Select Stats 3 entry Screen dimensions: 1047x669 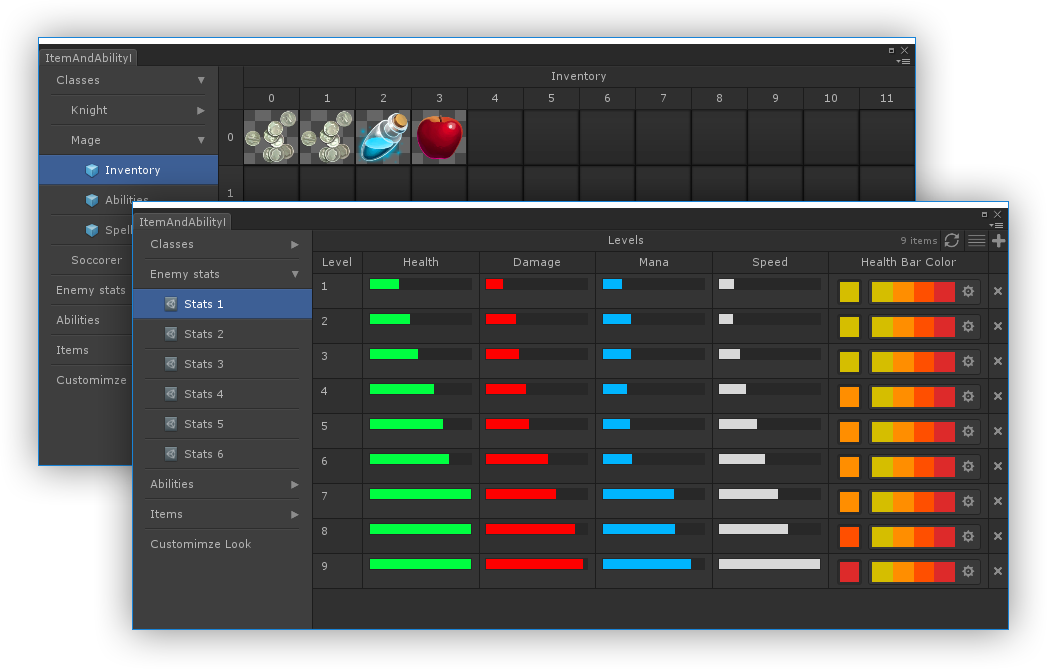(x=222, y=364)
